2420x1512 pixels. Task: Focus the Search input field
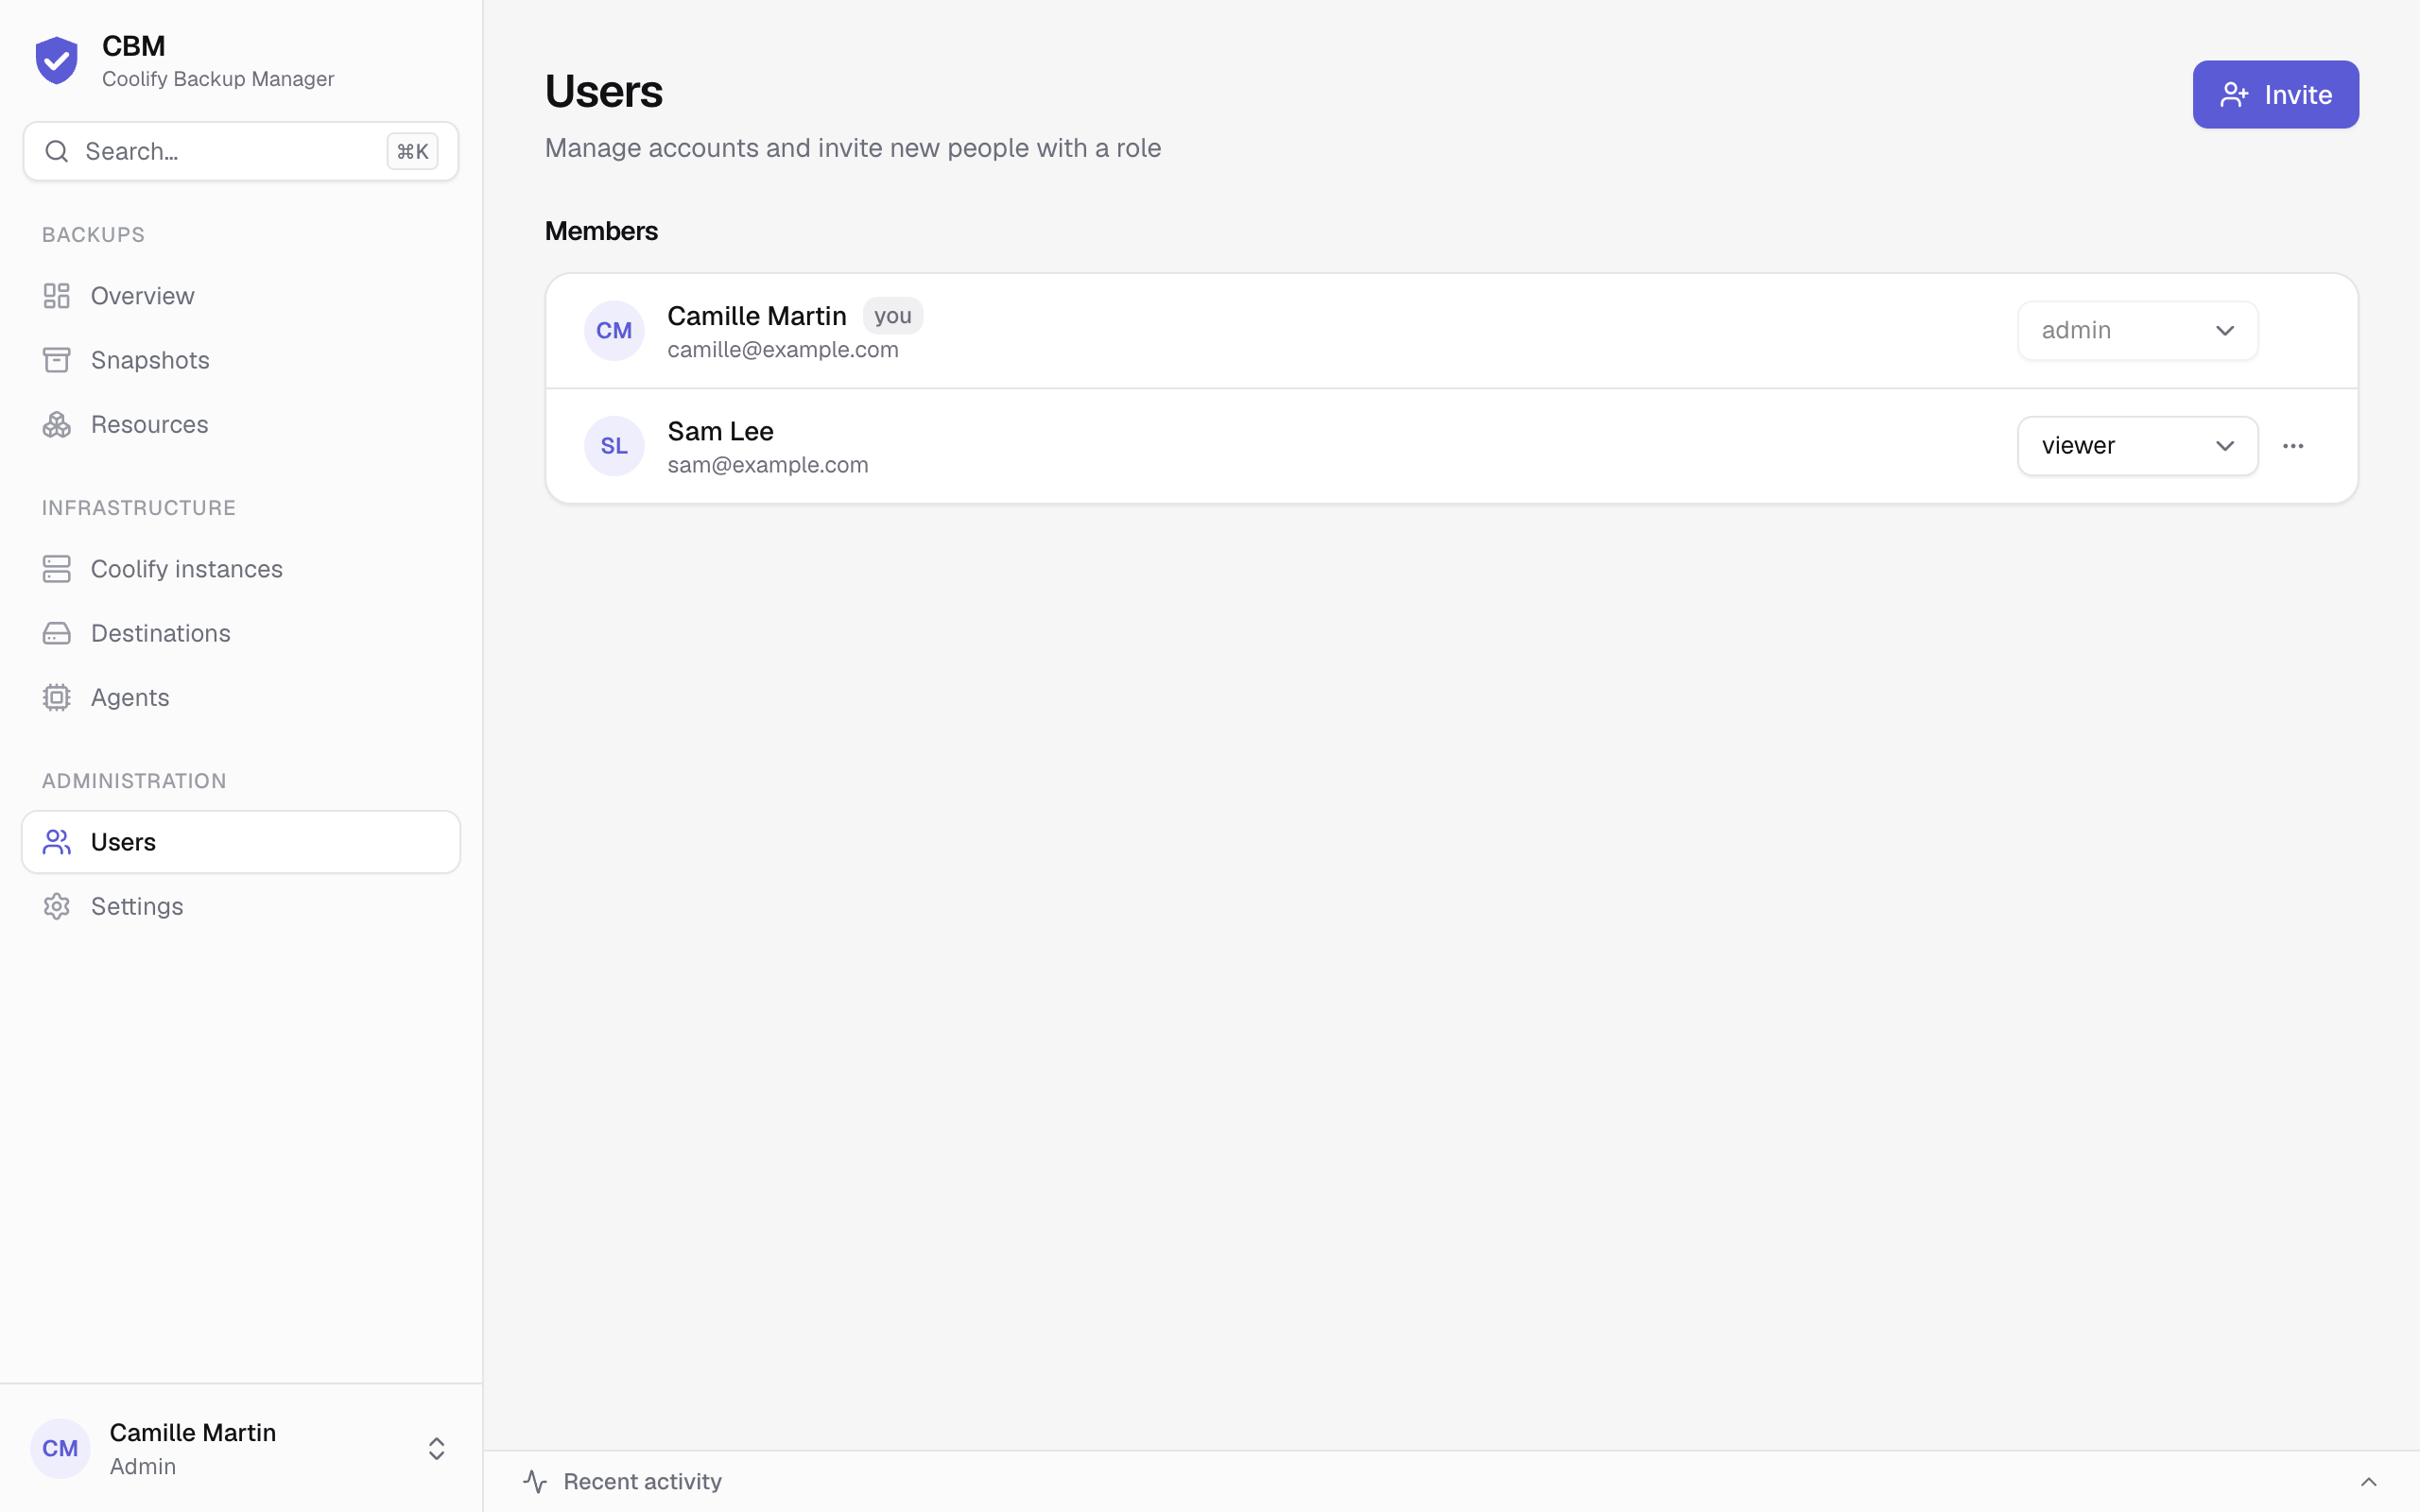pos(241,151)
